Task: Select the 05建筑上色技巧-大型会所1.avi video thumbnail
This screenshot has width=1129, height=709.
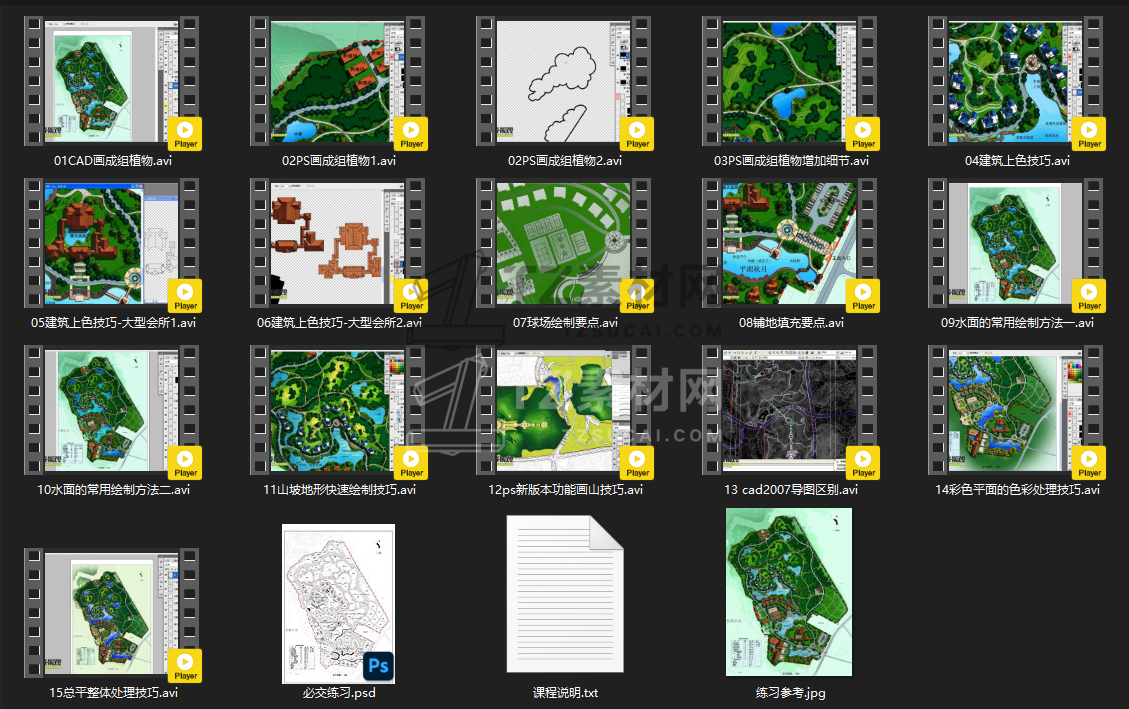Action: click(x=112, y=243)
